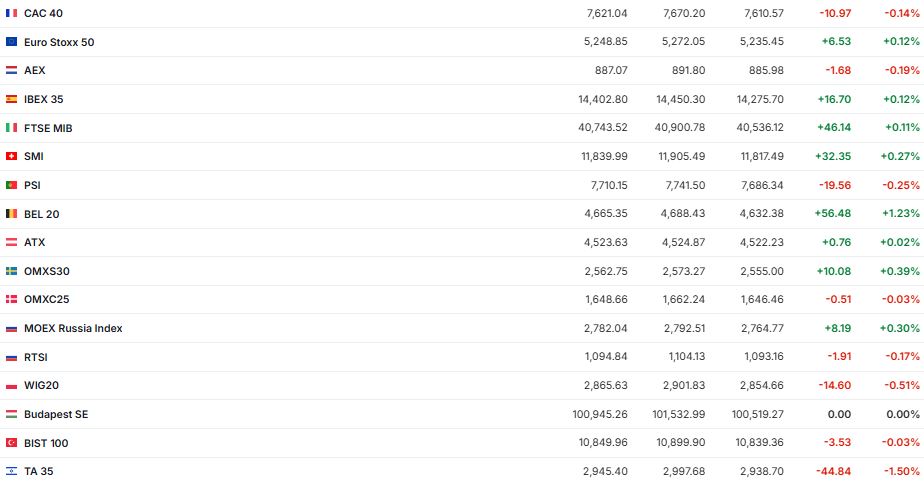Open the Euro Stoxx 50 index page
This screenshot has height=484, width=924.
pos(59,42)
